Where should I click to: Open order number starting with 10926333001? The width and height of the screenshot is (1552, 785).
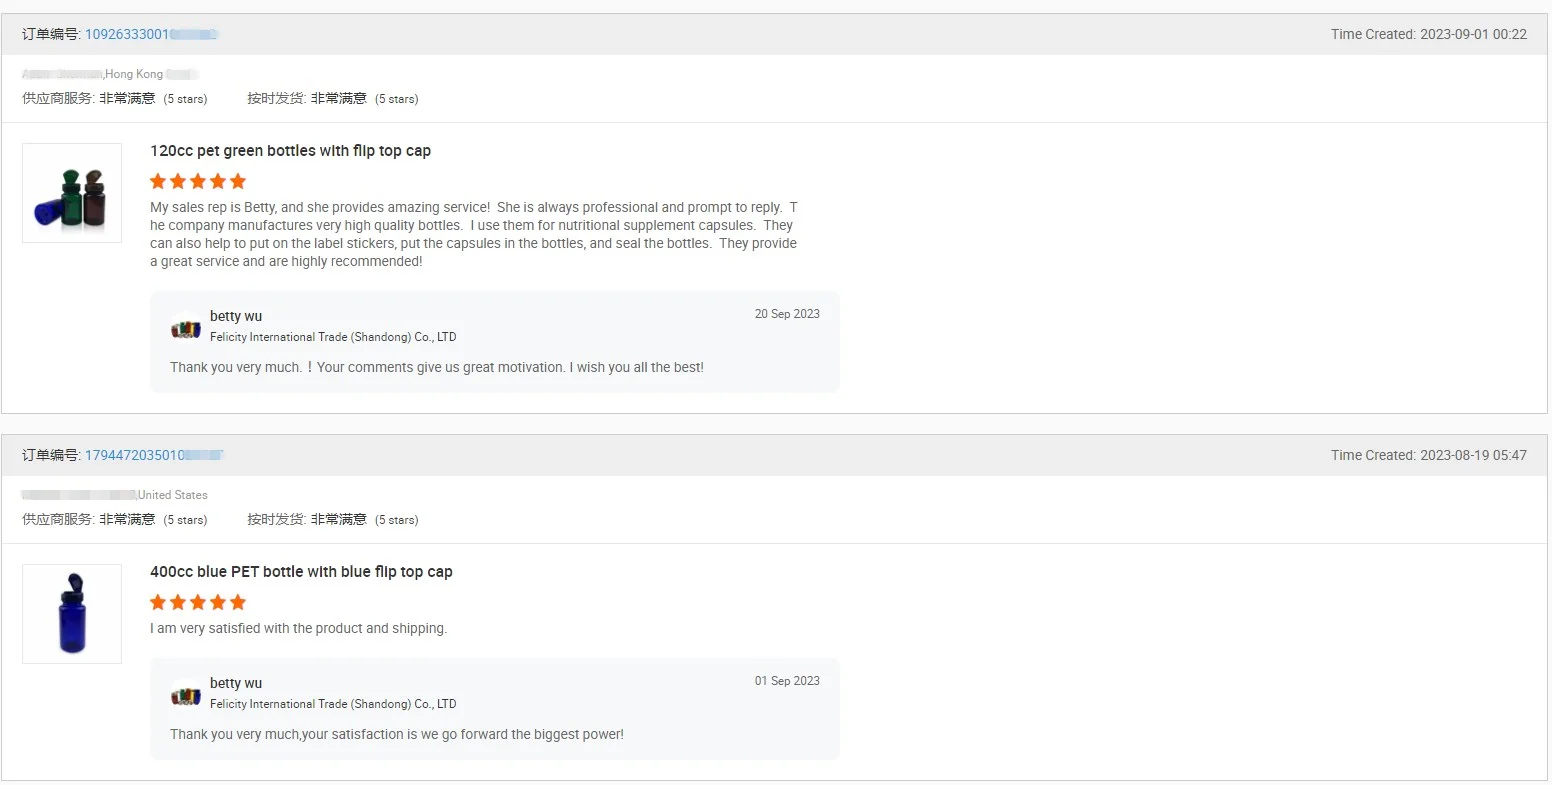(150, 34)
